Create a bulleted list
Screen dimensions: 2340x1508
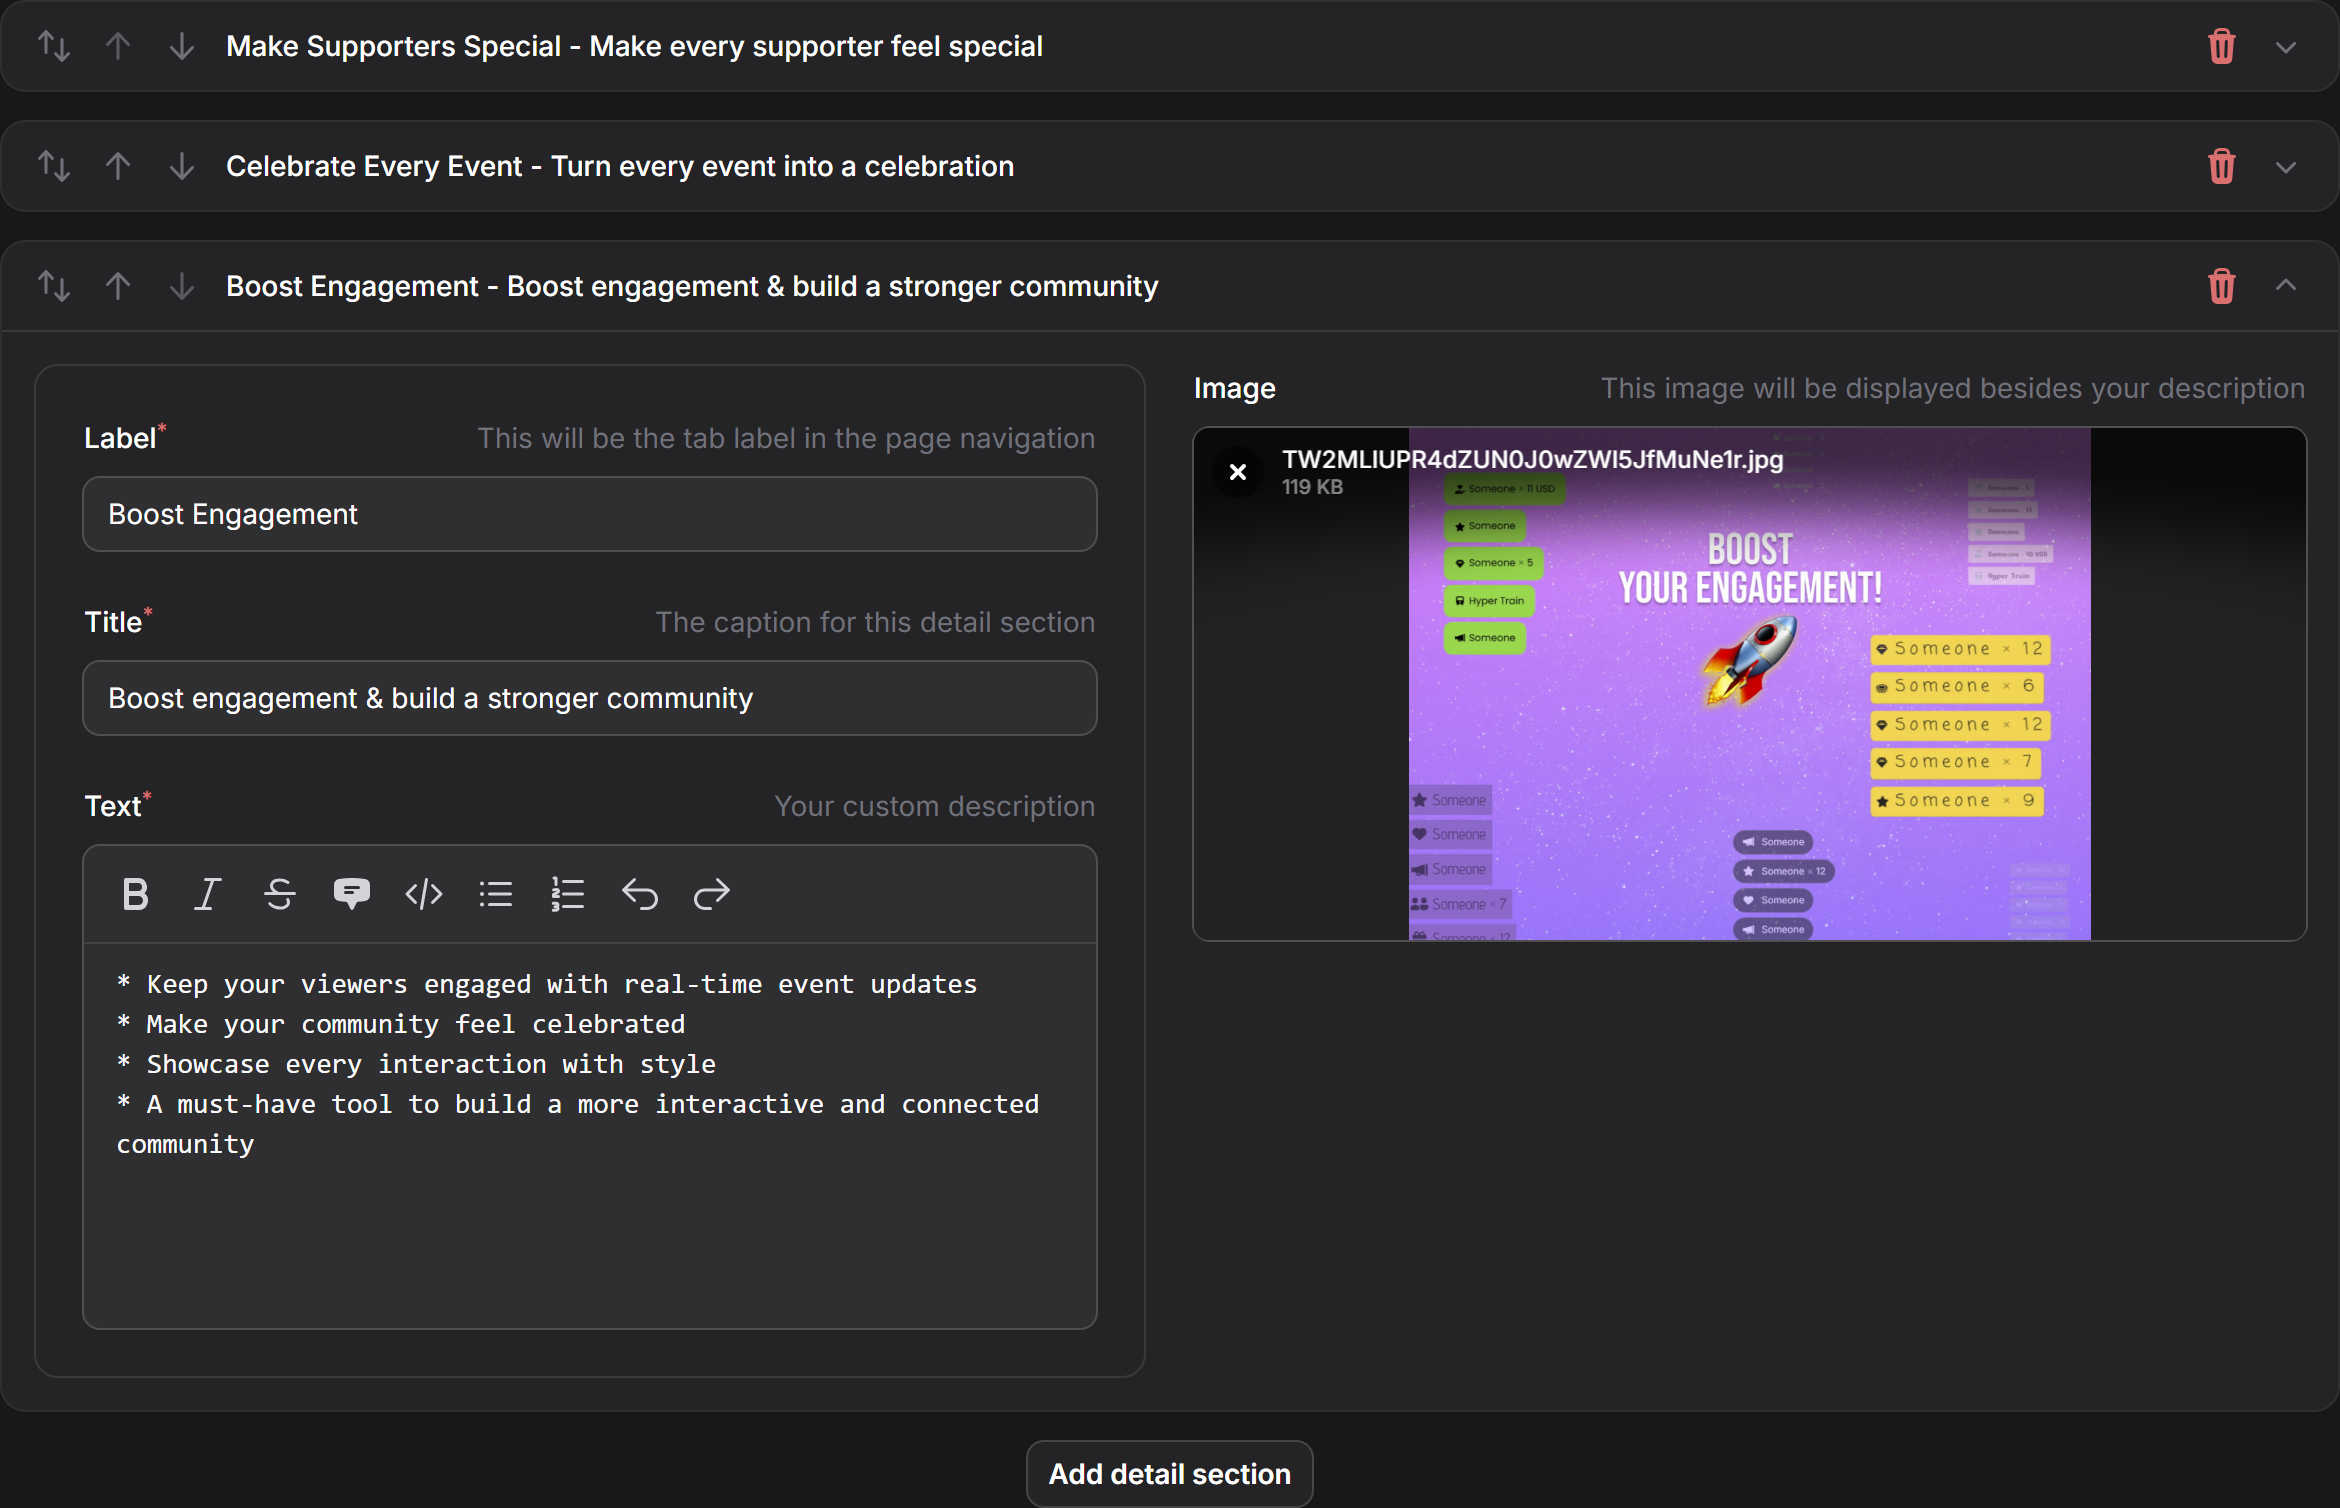click(x=495, y=893)
